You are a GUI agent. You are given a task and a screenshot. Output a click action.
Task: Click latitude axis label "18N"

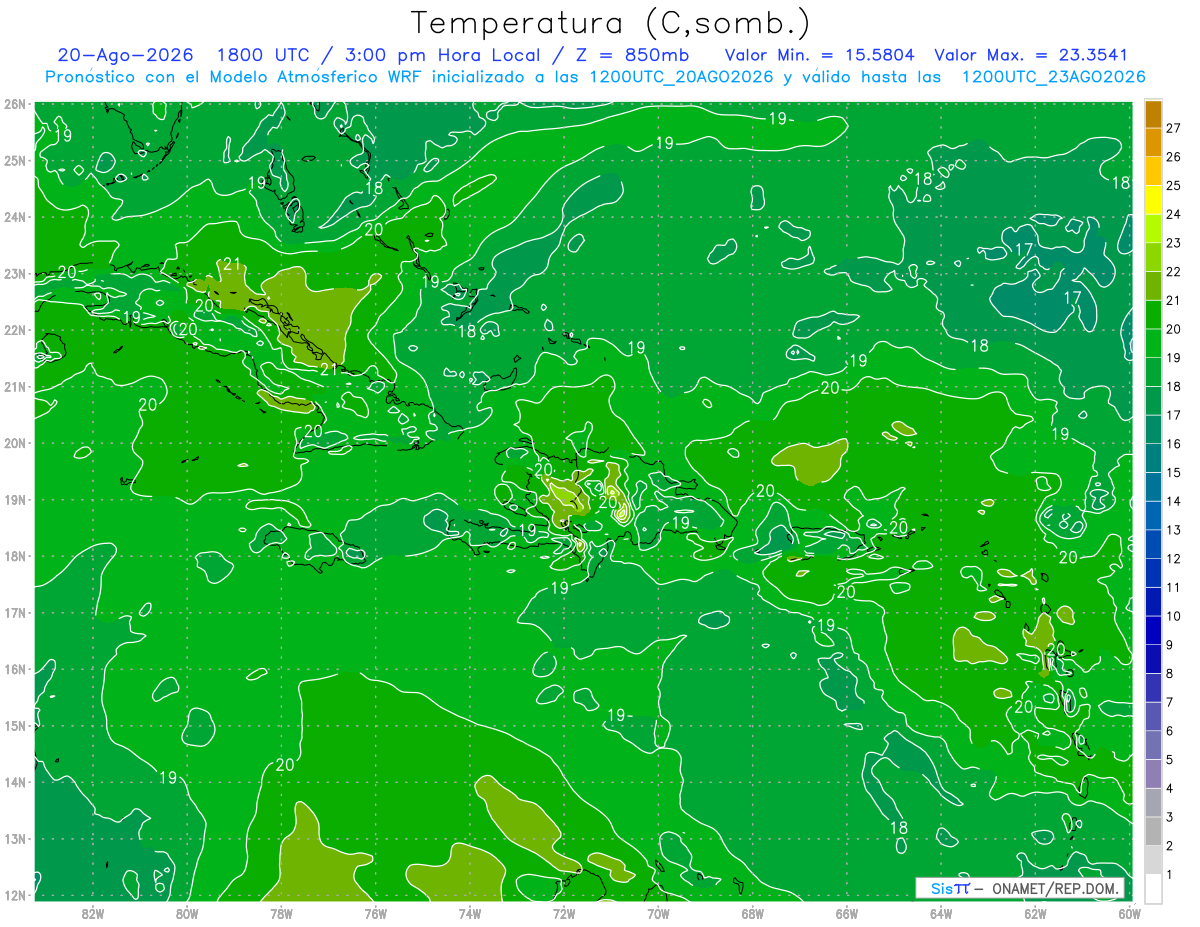coord(15,556)
